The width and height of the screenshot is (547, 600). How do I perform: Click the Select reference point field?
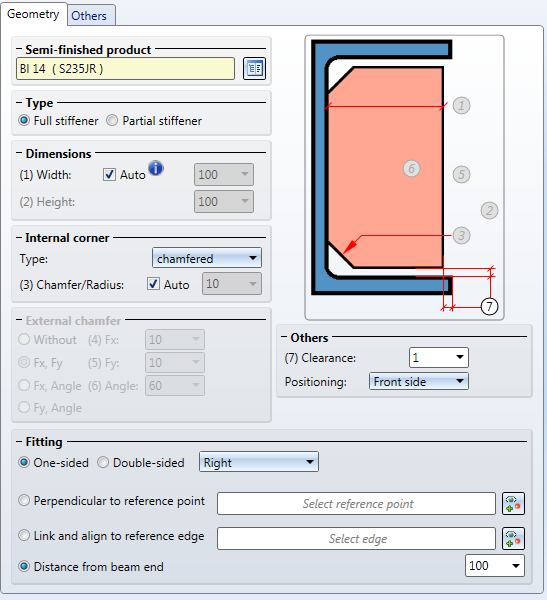coord(356,504)
